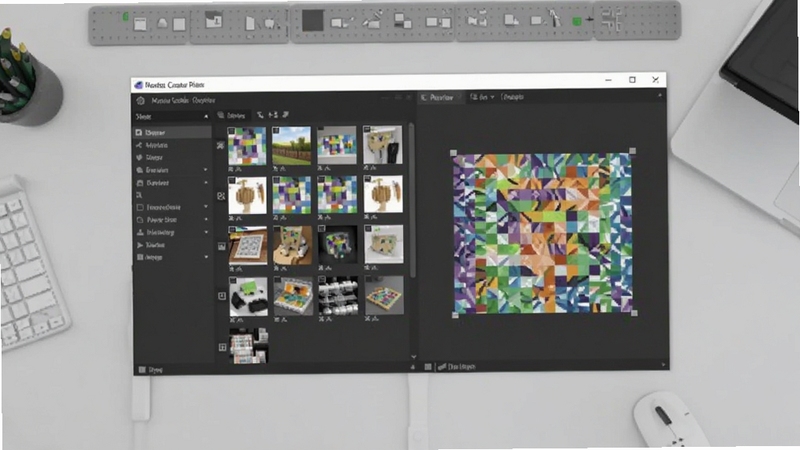
Task: Click the status bar icon at the sidebar's bottom
Action: pyautogui.click(x=142, y=369)
